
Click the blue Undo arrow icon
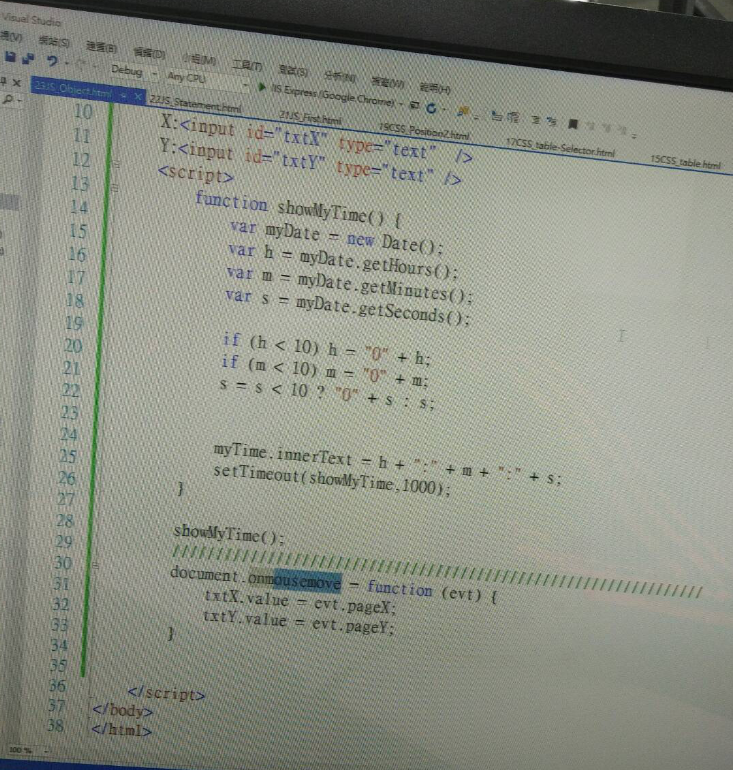click(x=52, y=61)
